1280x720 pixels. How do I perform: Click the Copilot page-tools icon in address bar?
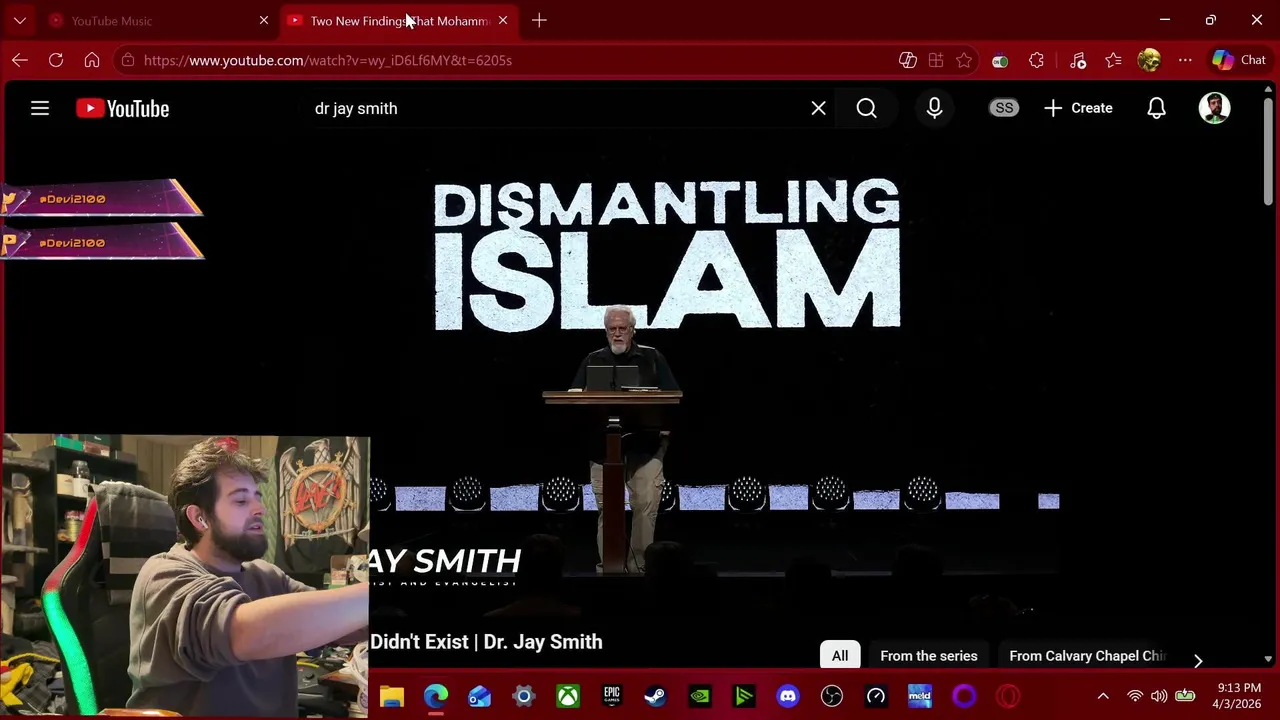[908, 60]
